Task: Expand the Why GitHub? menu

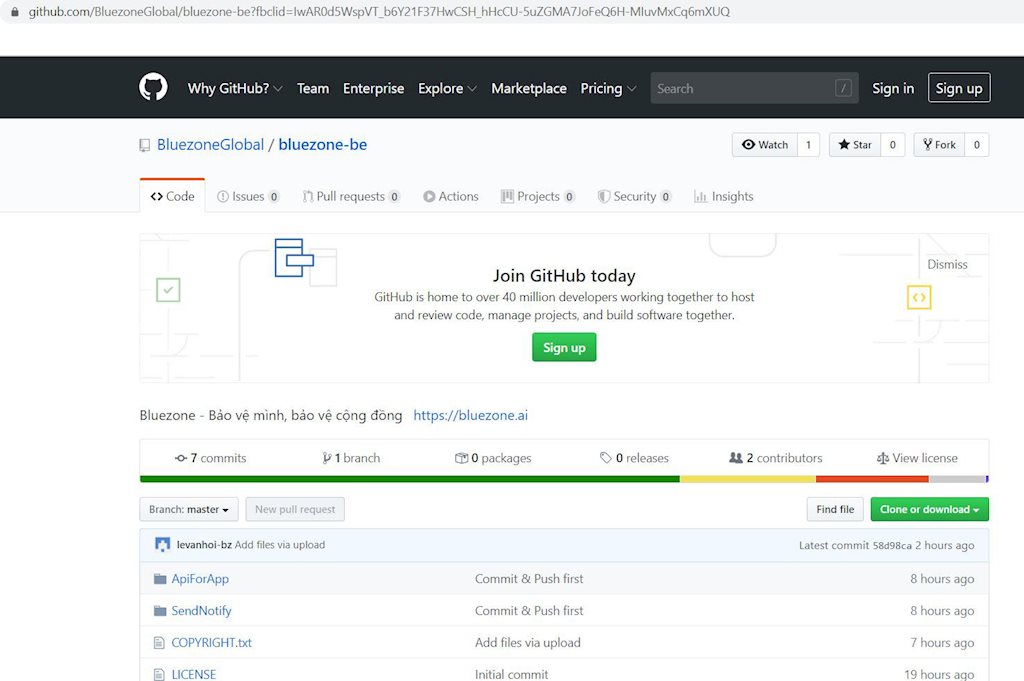Action: [235, 88]
